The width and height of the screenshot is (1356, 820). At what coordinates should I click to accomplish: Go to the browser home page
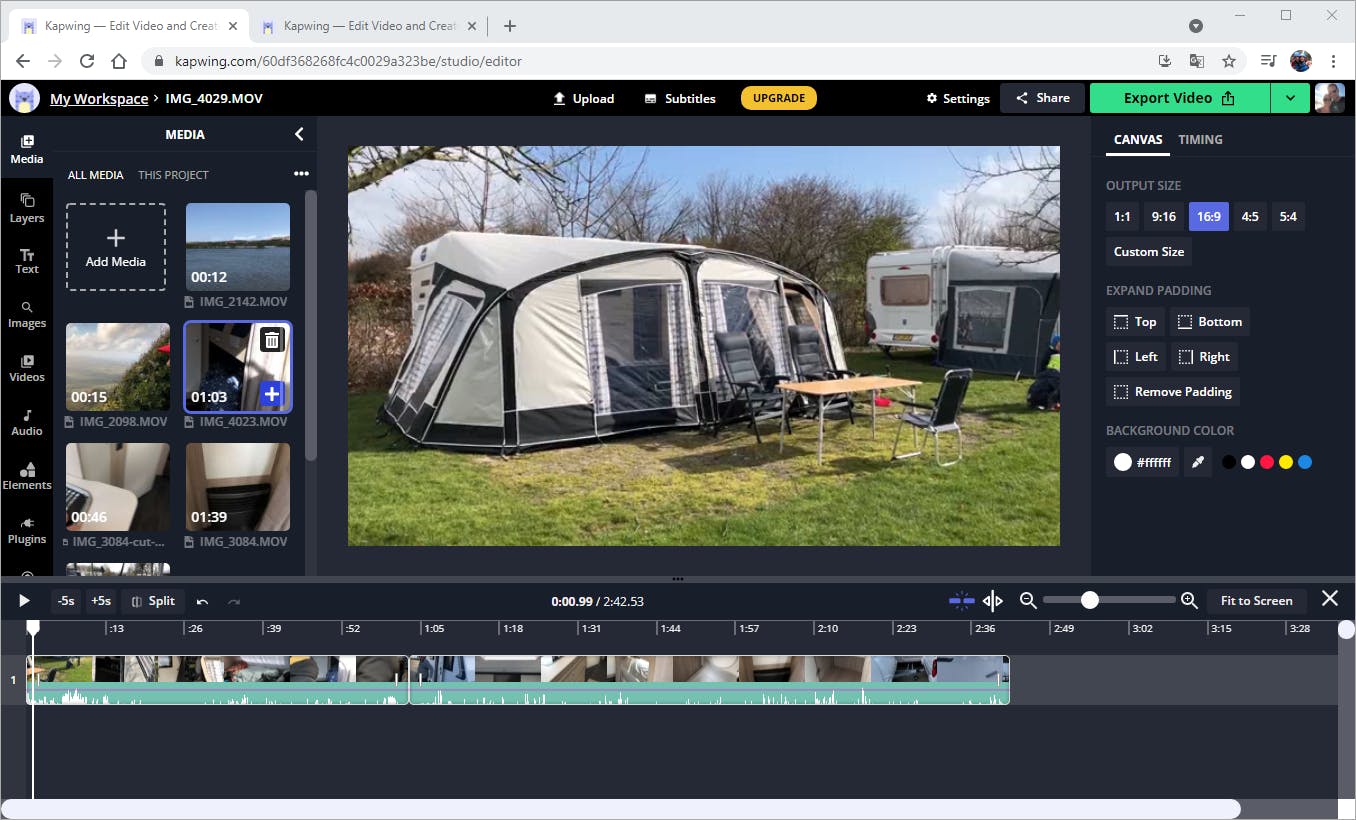click(x=119, y=61)
